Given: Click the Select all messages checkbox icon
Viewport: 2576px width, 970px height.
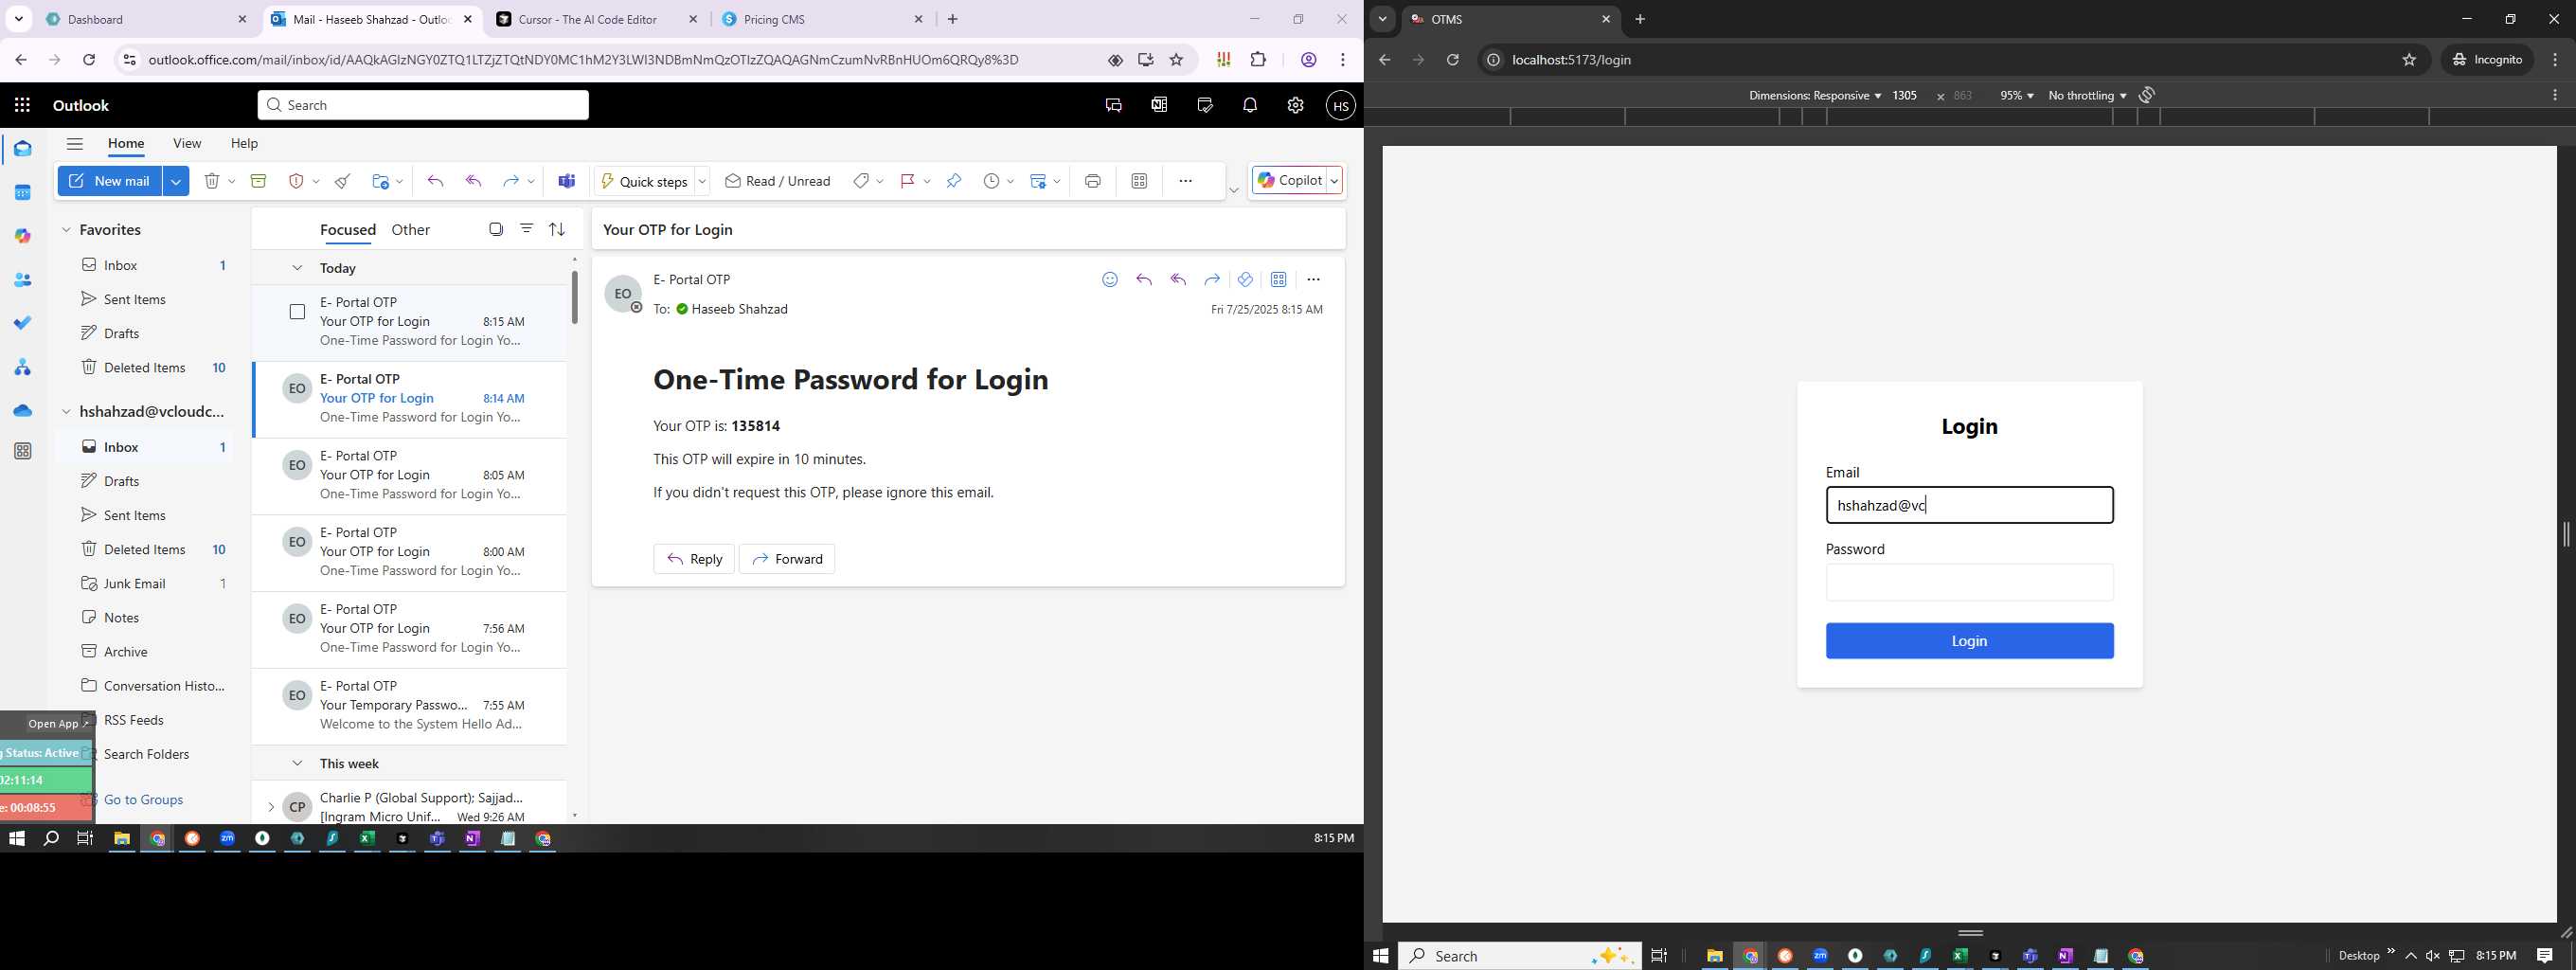Looking at the screenshot, I should pos(496,229).
